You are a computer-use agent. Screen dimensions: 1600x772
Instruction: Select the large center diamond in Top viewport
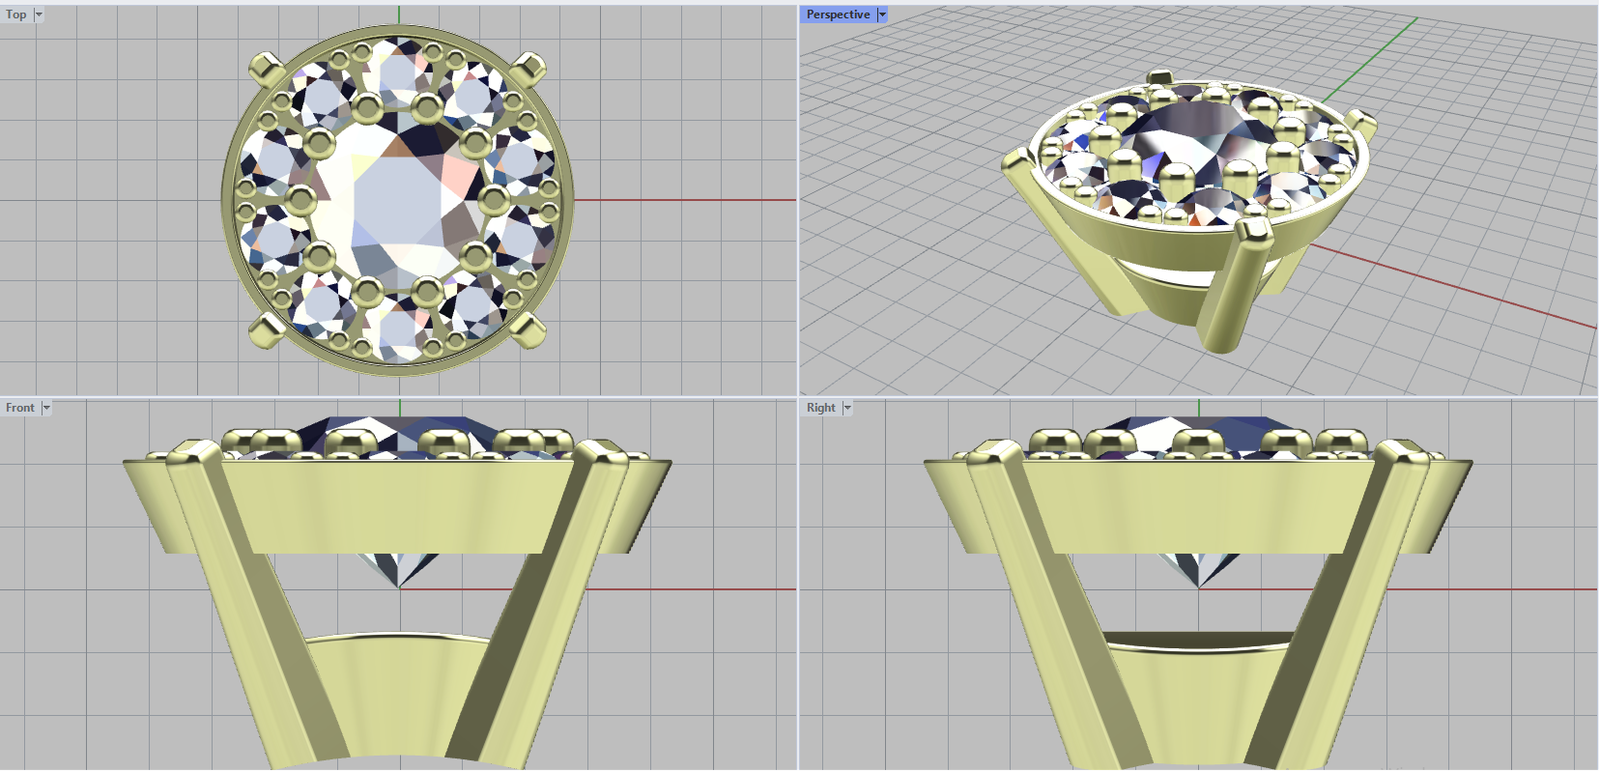(x=397, y=200)
